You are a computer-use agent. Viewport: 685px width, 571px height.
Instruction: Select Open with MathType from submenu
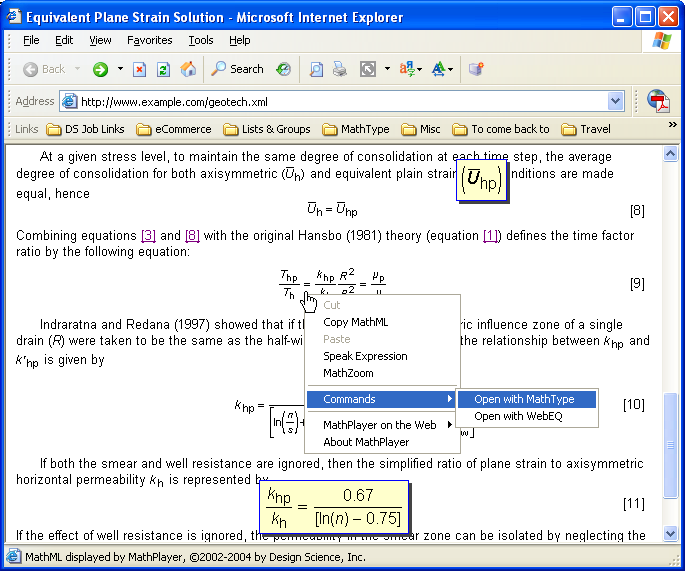tap(524, 399)
